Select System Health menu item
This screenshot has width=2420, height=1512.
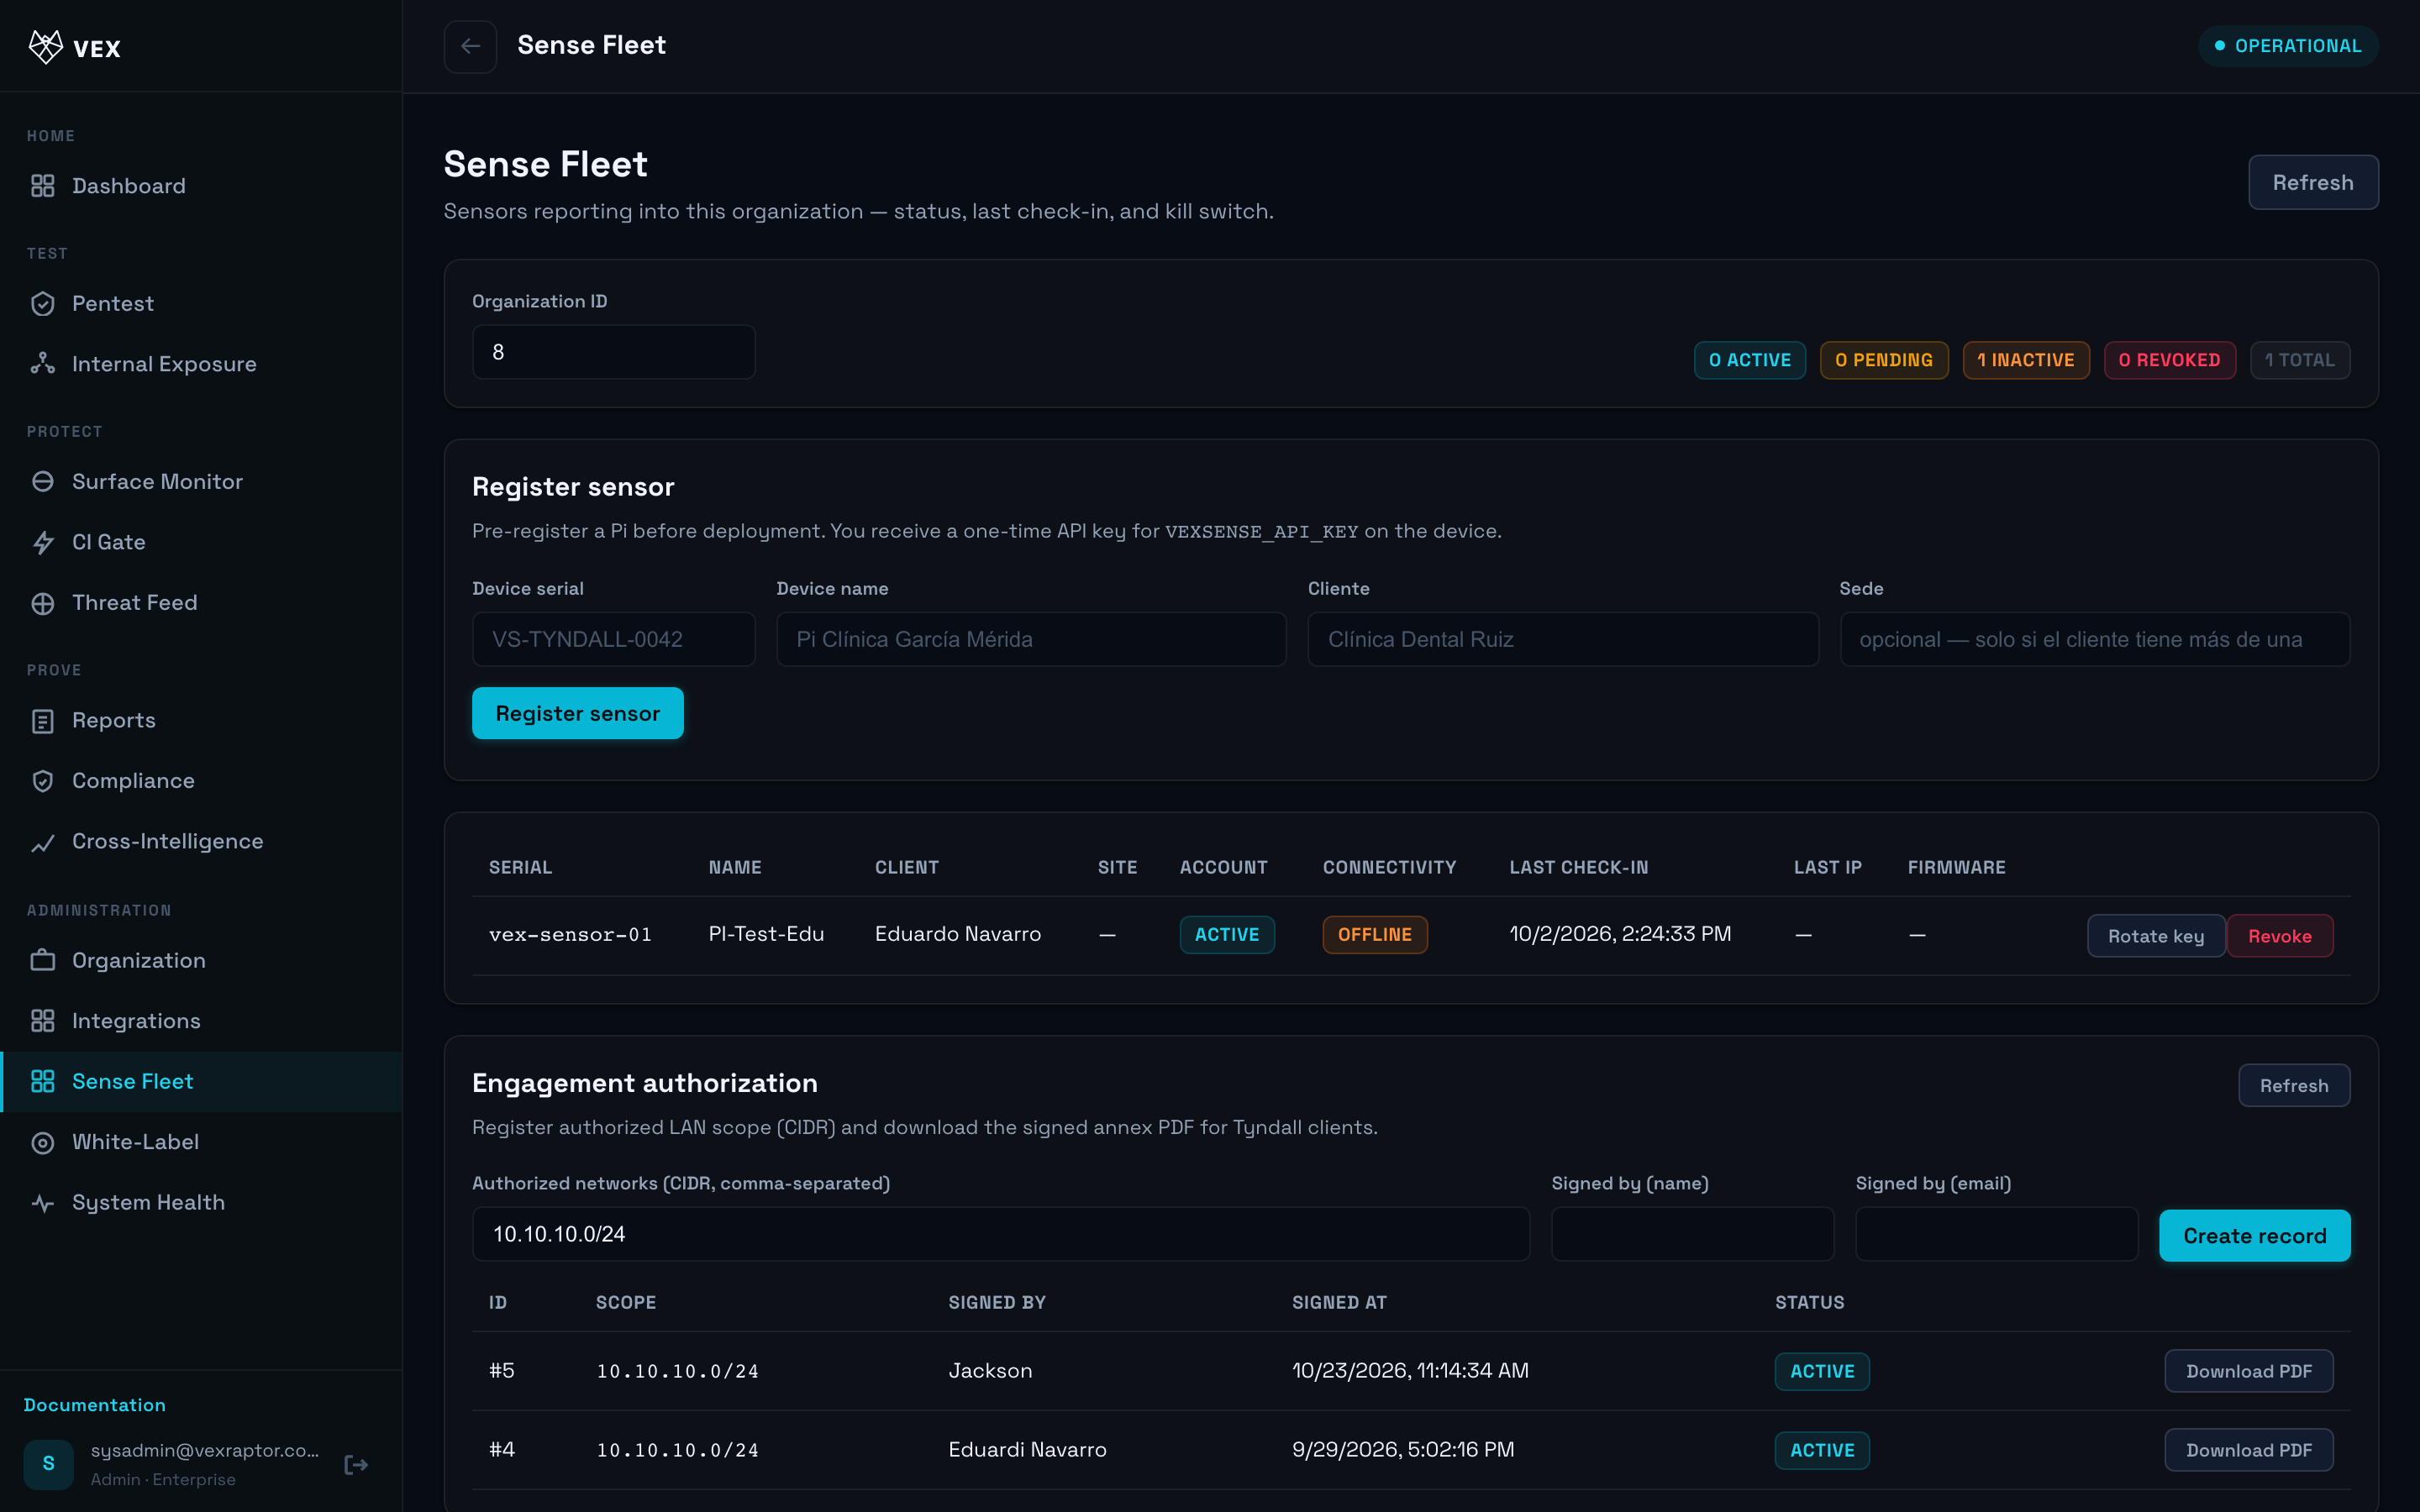click(201, 1203)
